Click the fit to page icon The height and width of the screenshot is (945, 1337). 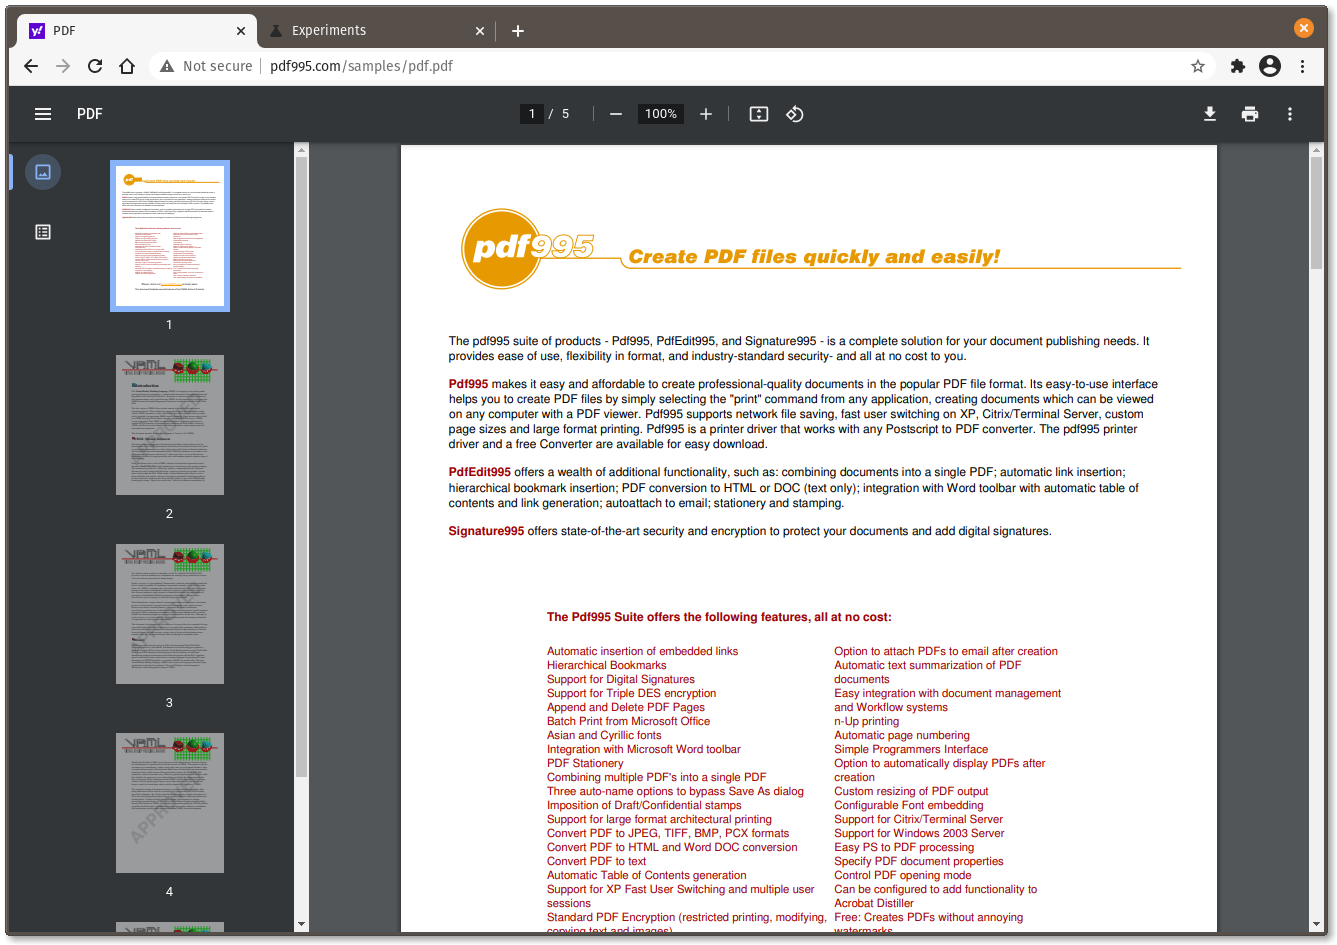tap(758, 114)
